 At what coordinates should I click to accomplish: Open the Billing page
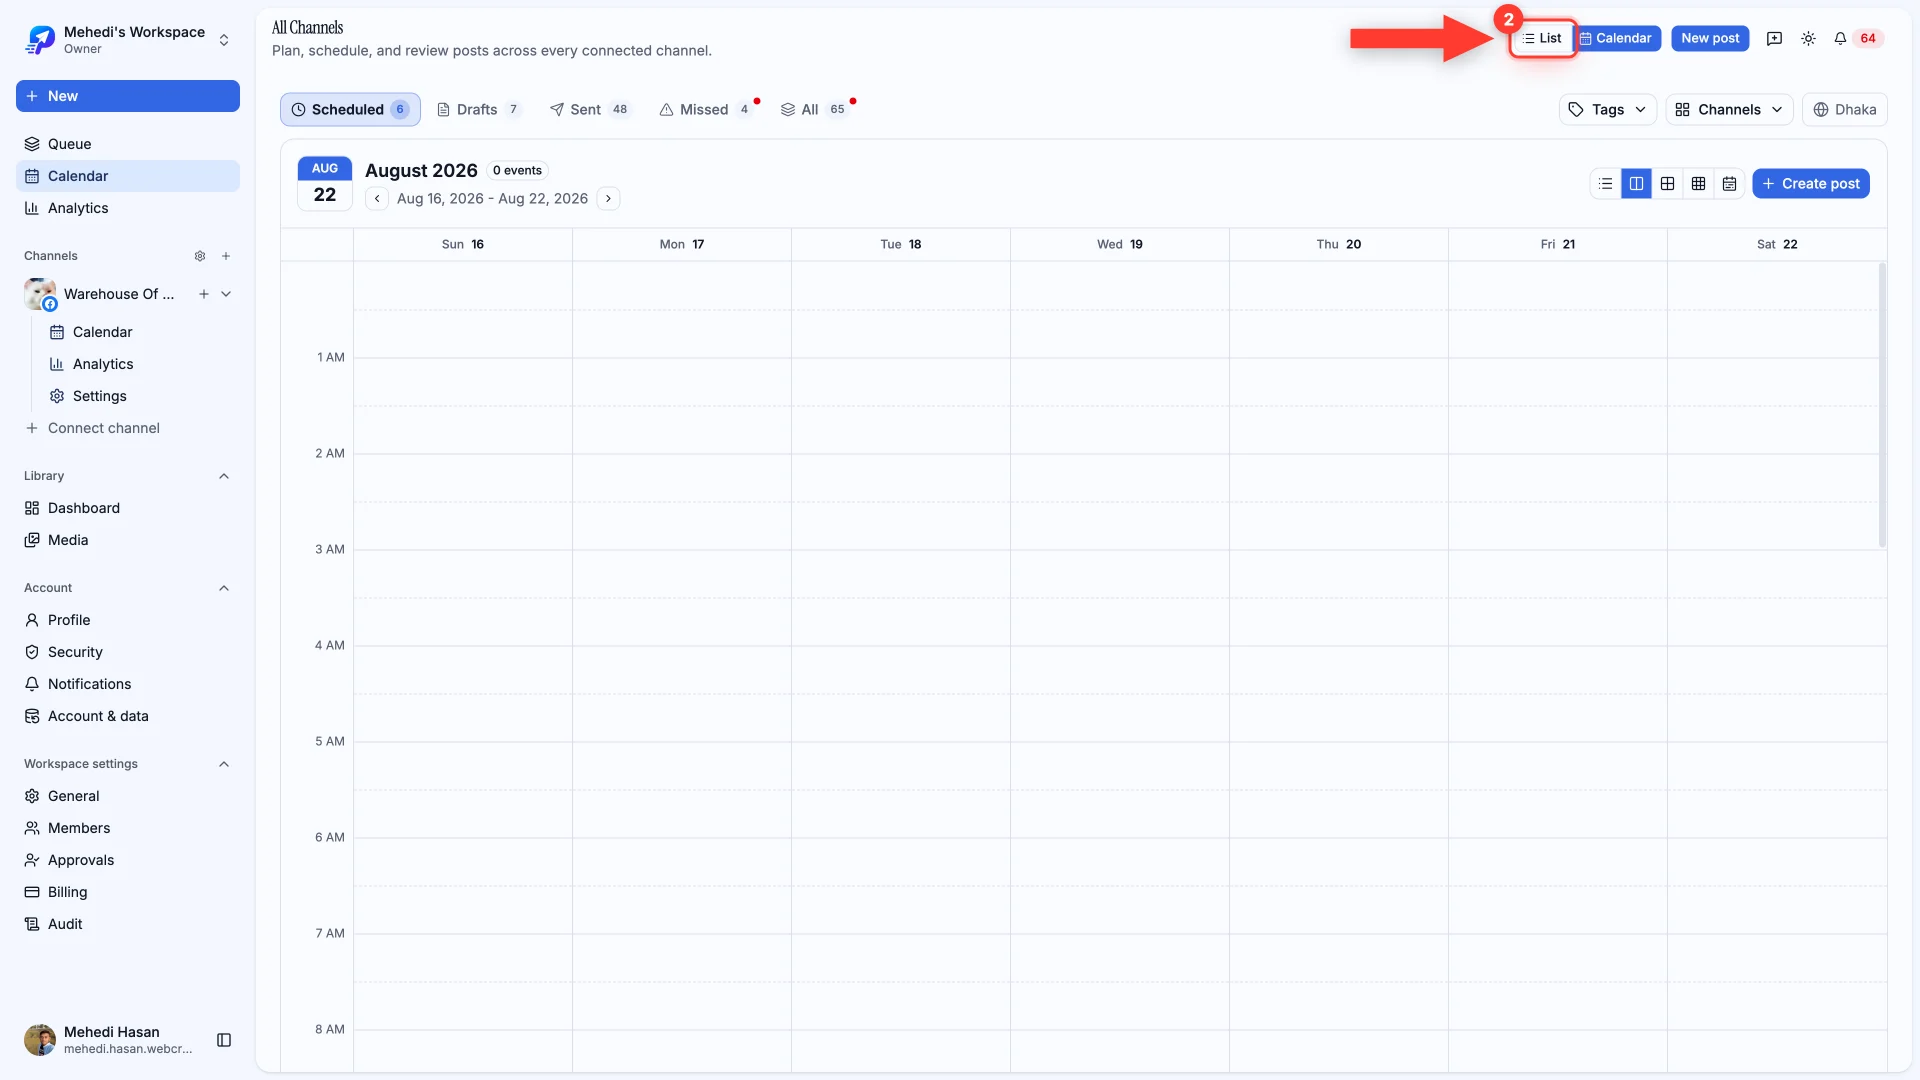[x=128, y=892]
